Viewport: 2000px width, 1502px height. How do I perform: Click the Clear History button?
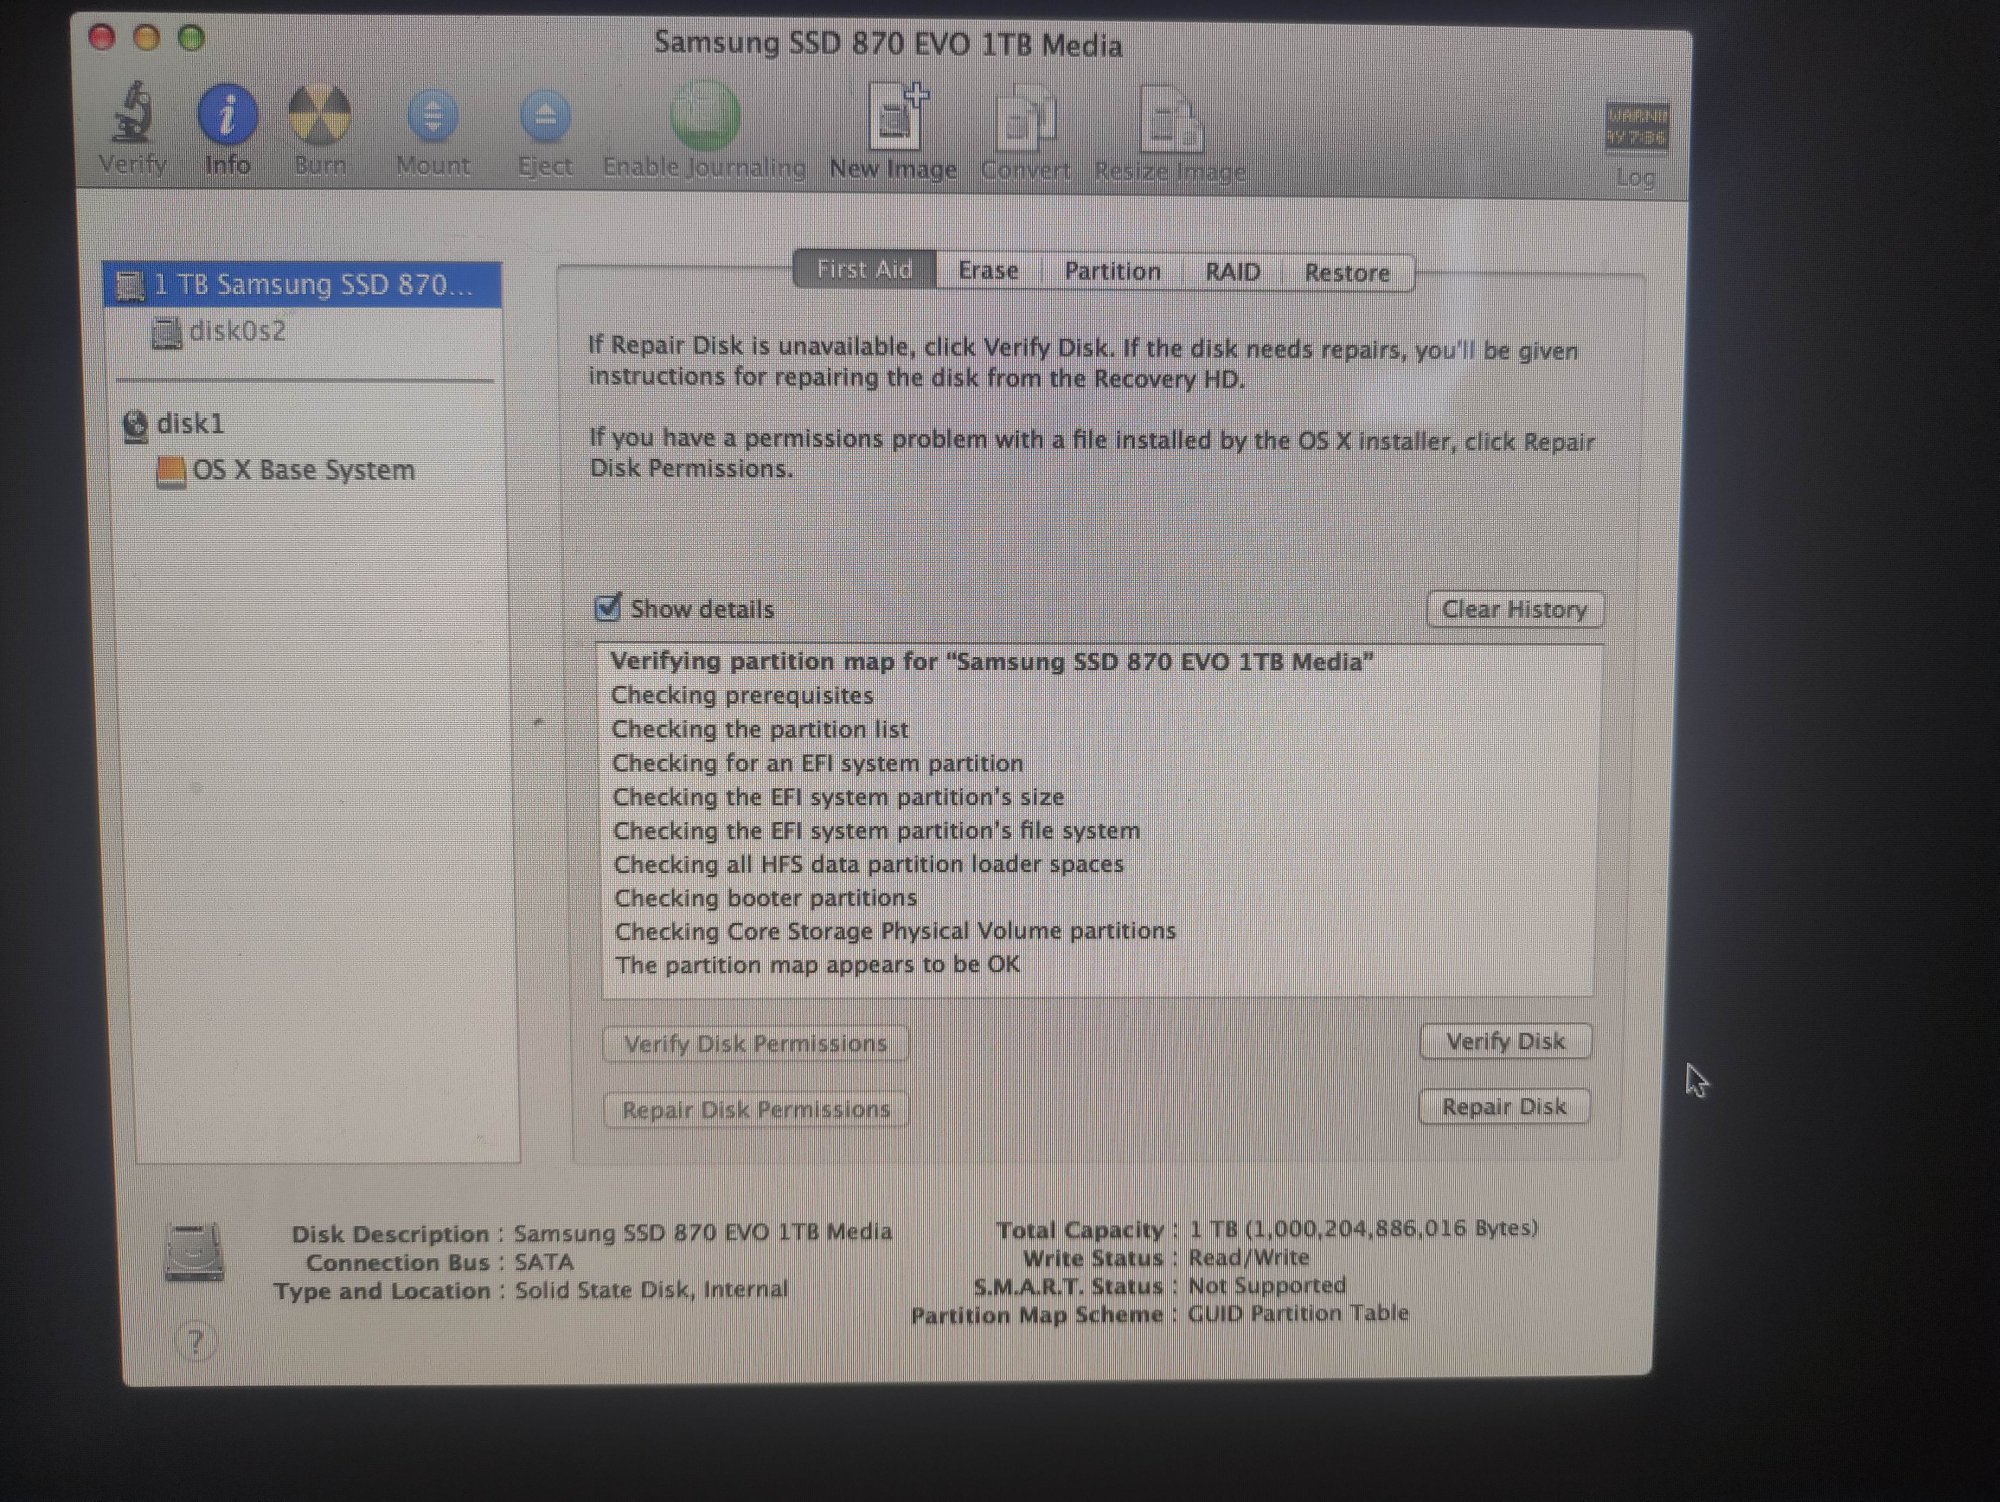tap(1514, 609)
